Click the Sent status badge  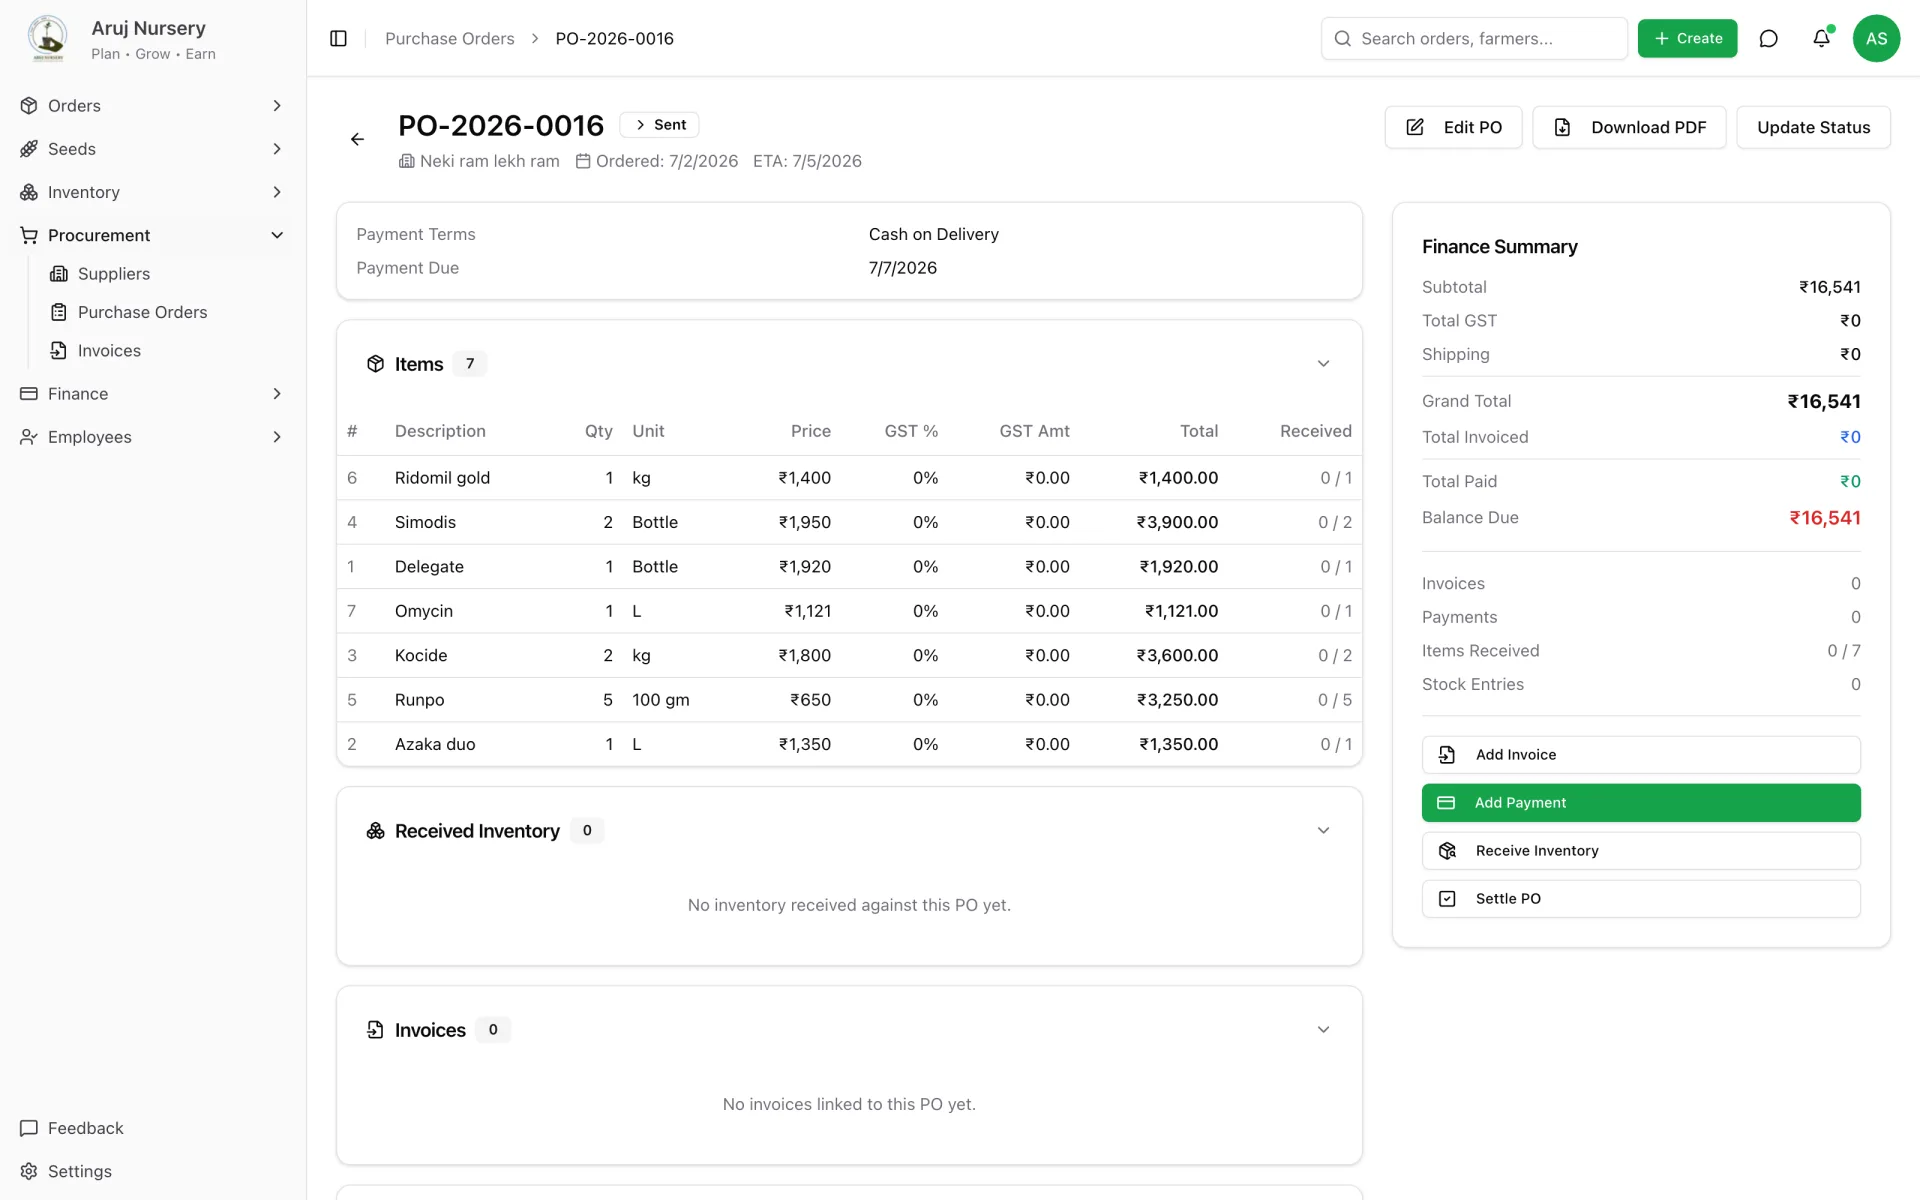[659, 125]
